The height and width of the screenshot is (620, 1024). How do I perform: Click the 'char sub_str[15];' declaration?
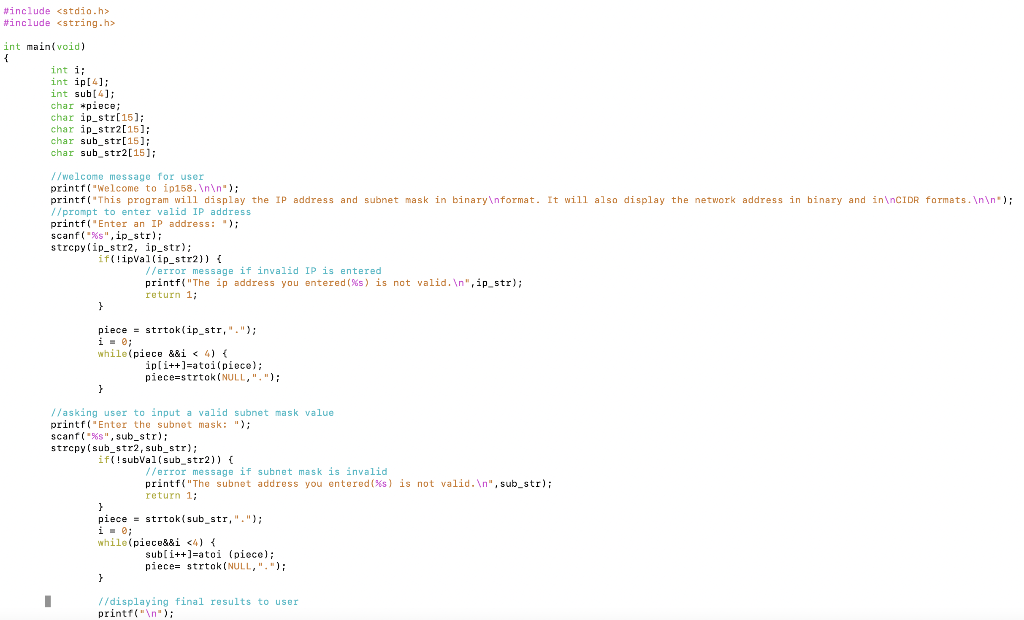pos(101,141)
